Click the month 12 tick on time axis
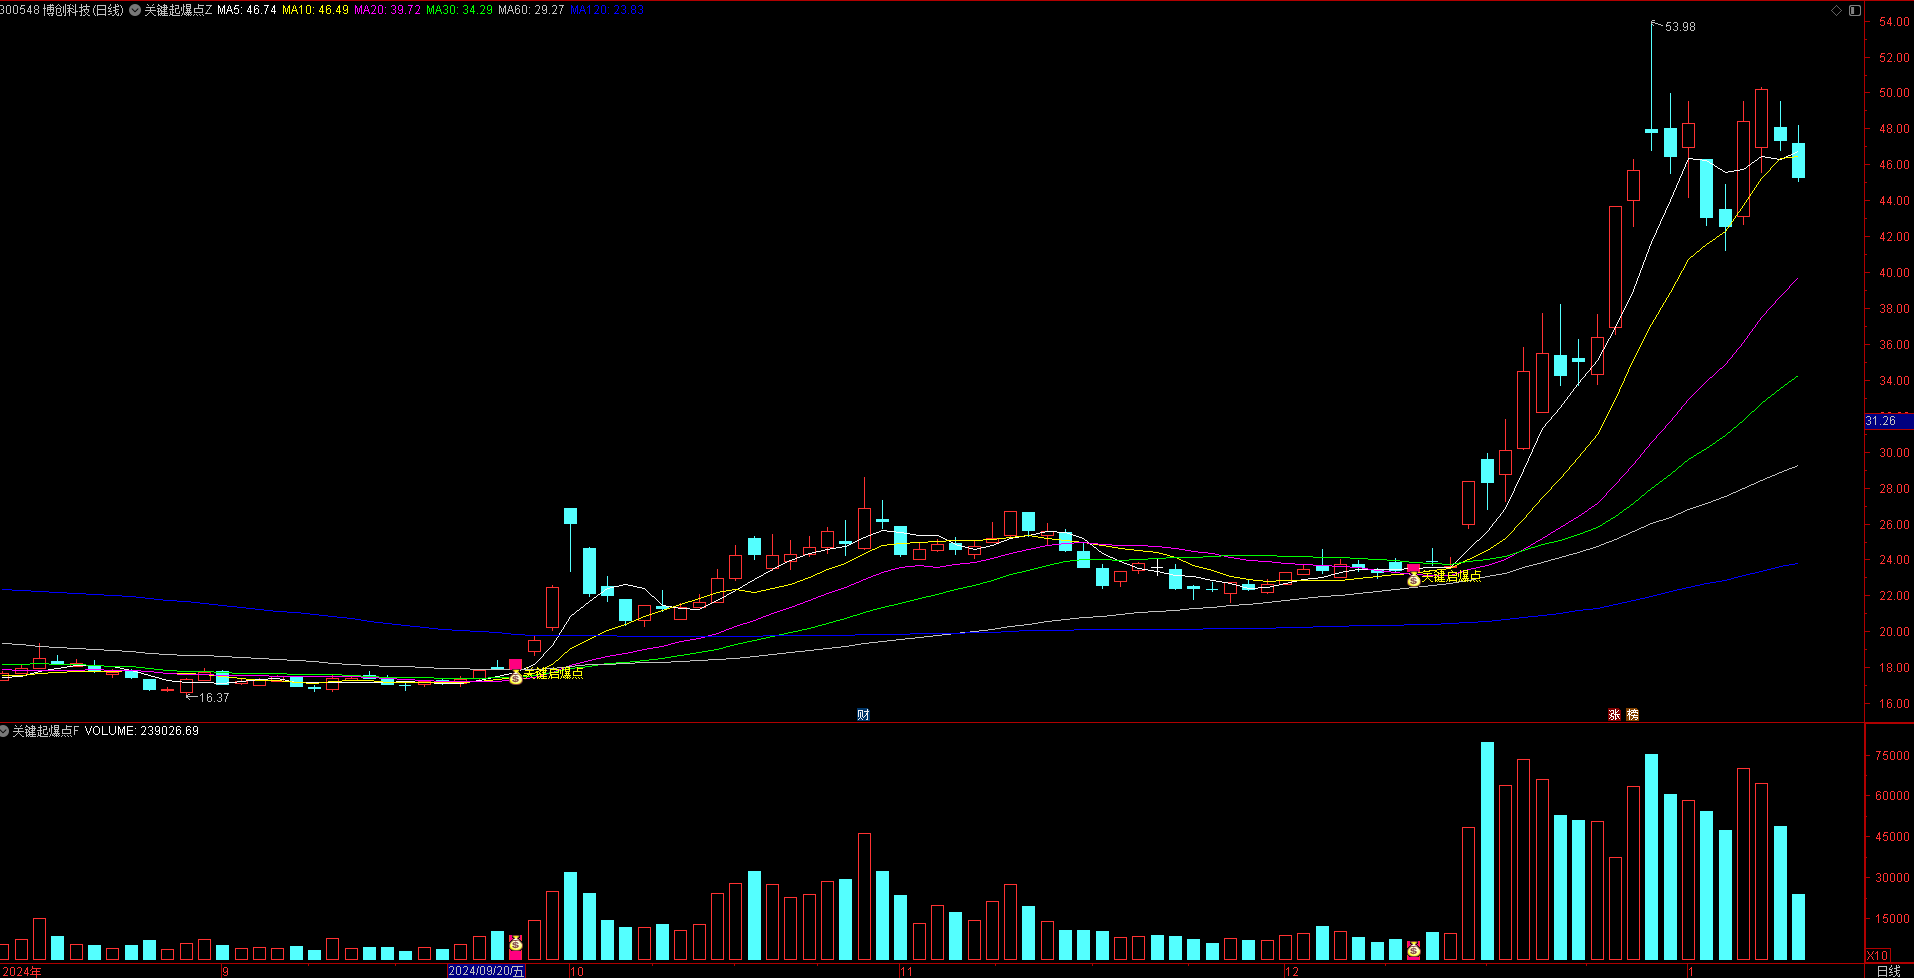The image size is (1914, 978). pos(1292,971)
